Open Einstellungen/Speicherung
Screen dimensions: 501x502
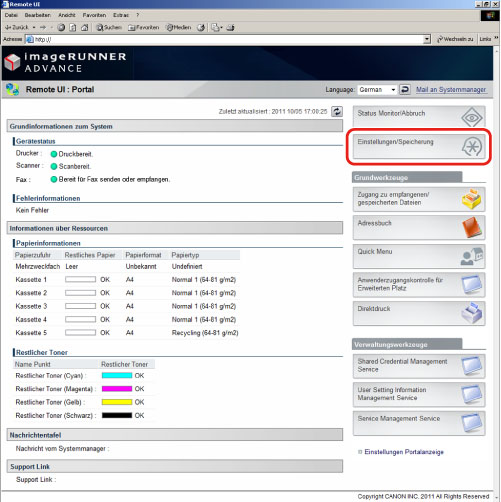click(x=419, y=147)
